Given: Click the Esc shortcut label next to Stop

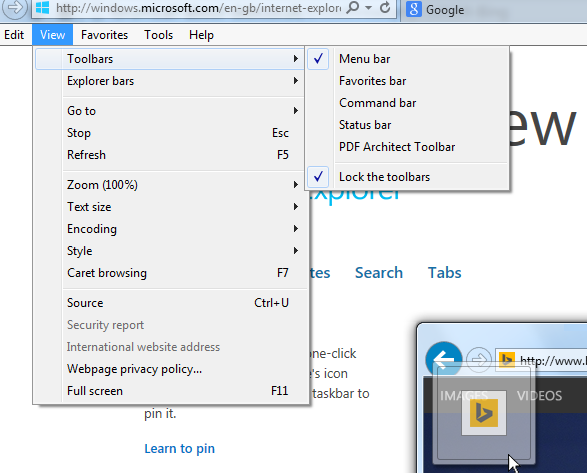Looking at the screenshot, I should coord(280,133).
